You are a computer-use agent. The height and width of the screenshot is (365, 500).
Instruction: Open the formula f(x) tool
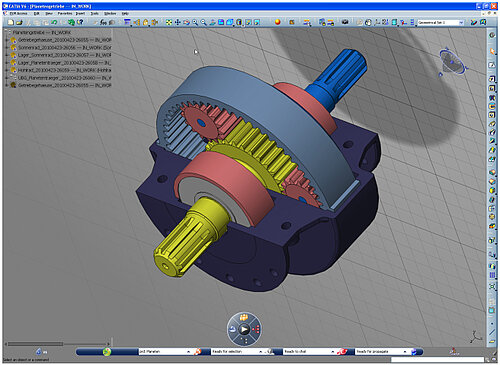click(x=104, y=22)
